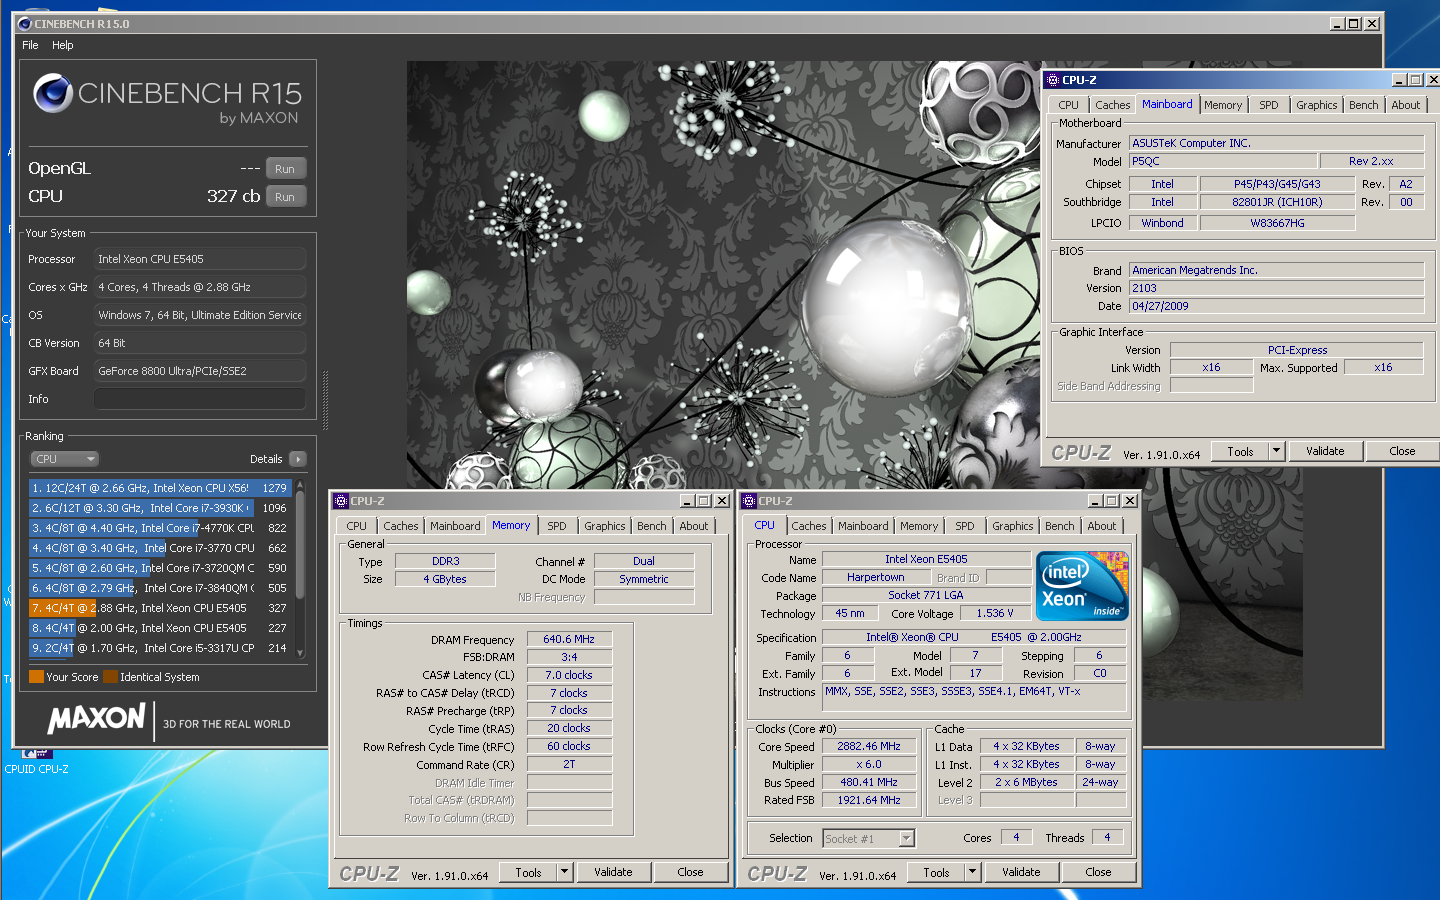
Task: Switch to Caches tab in Mainboard CPU-Z window
Action: (x=1112, y=105)
